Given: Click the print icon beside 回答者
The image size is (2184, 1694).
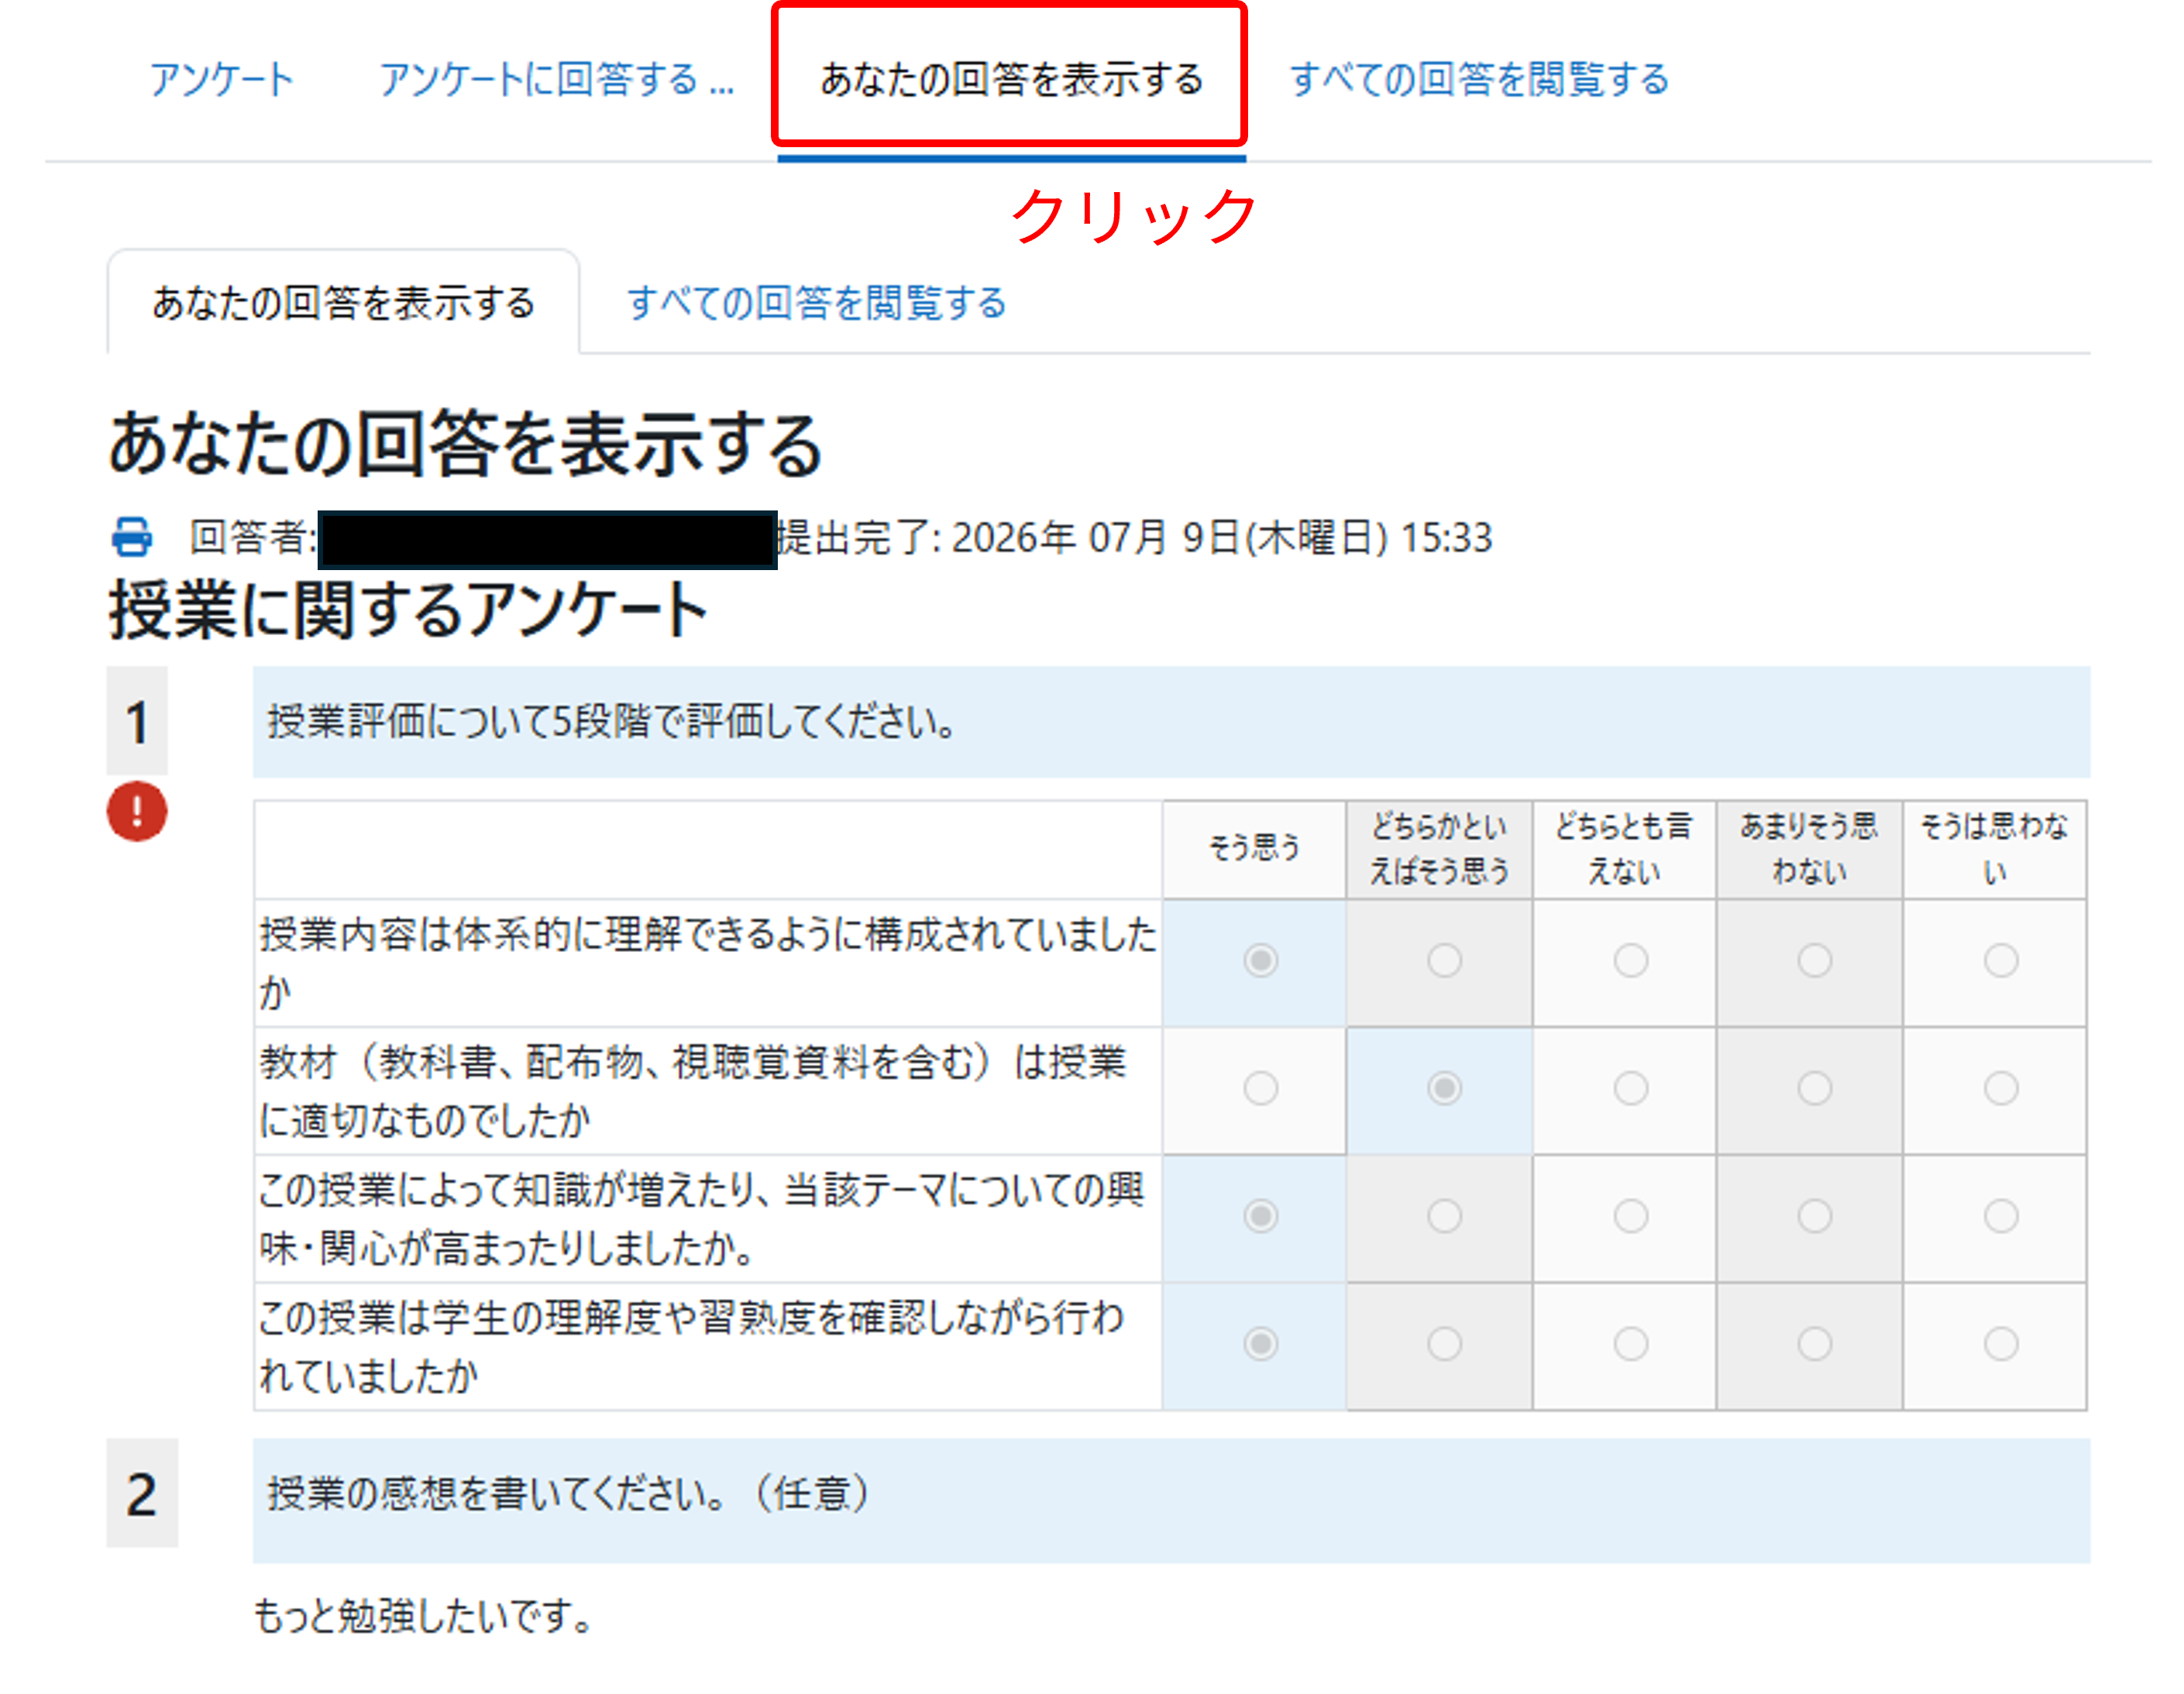Looking at the screenshot, I should click(x=131, y=537).
